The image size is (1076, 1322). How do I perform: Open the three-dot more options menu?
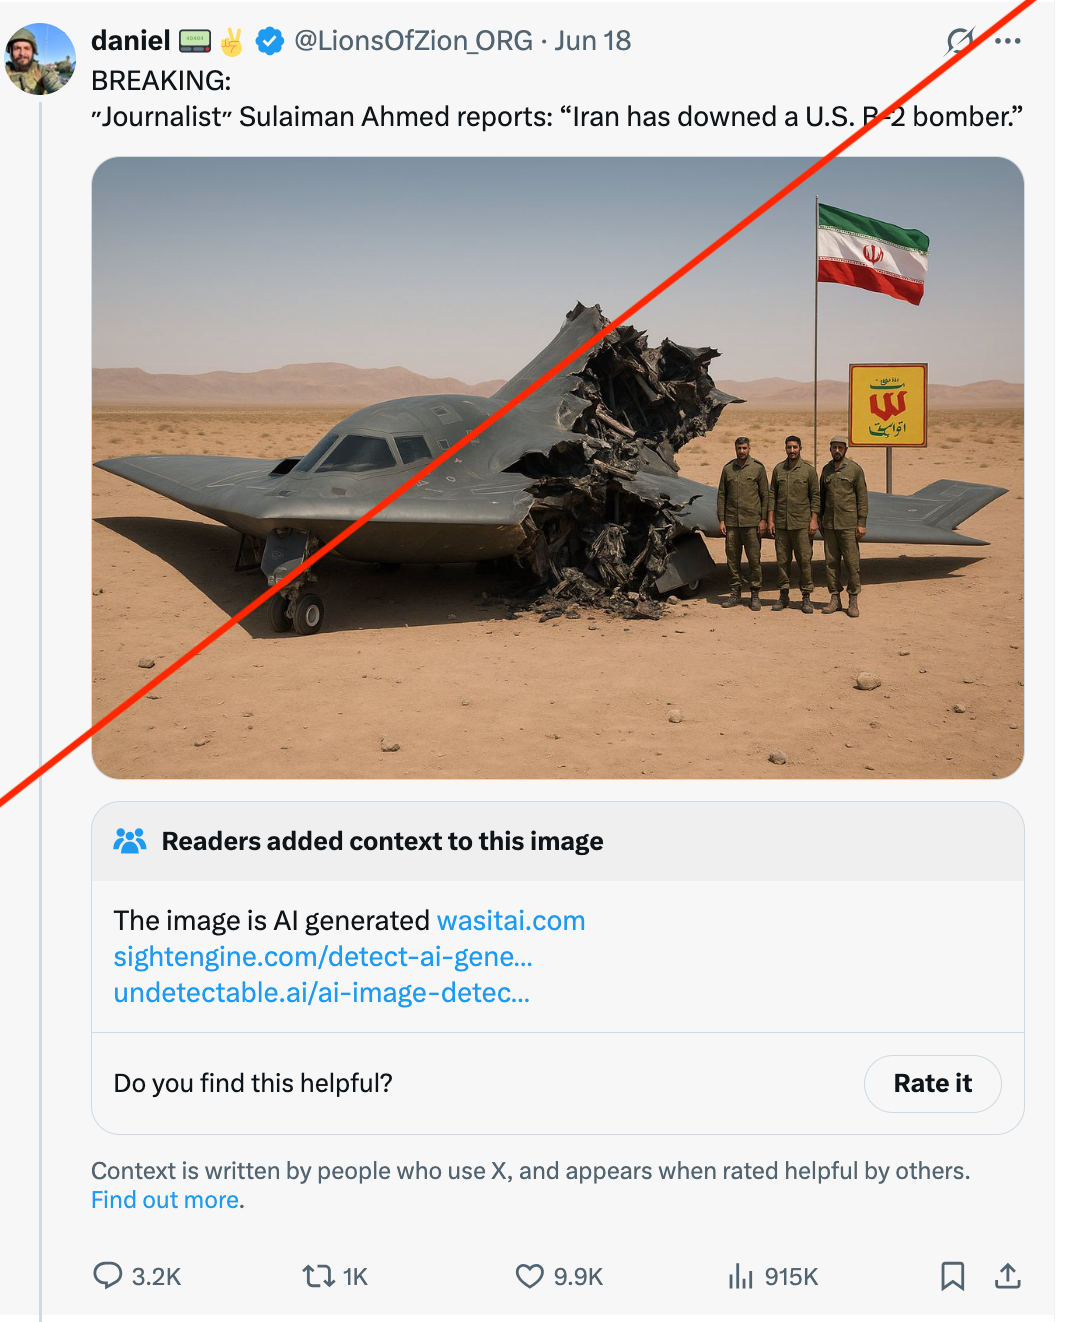[x=1008, y=41]
